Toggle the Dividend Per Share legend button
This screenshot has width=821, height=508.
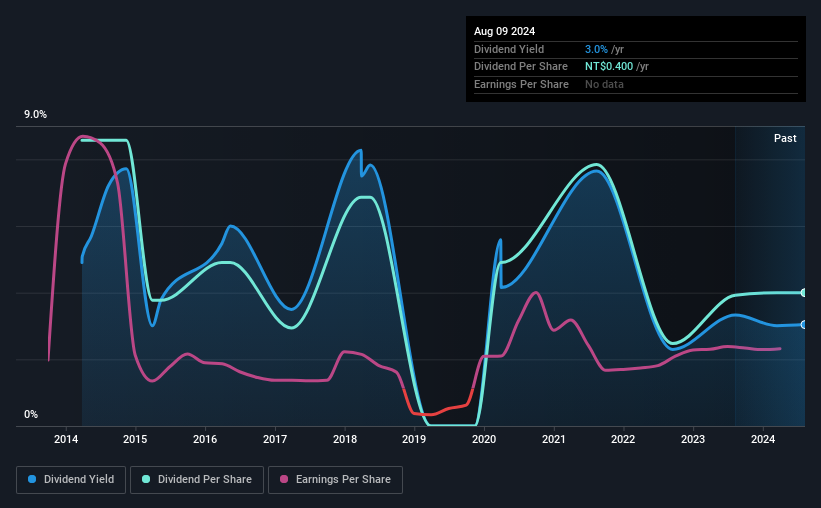coord(197,480)
